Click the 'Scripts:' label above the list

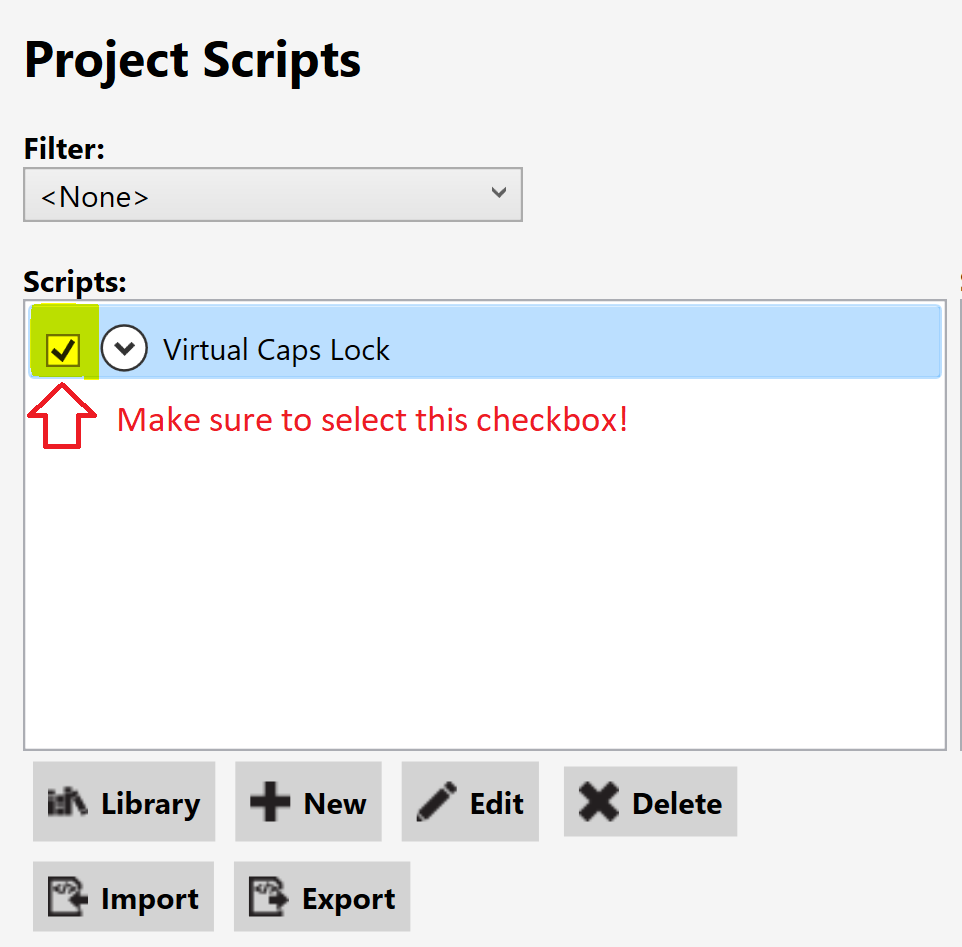tap(74, 282)
